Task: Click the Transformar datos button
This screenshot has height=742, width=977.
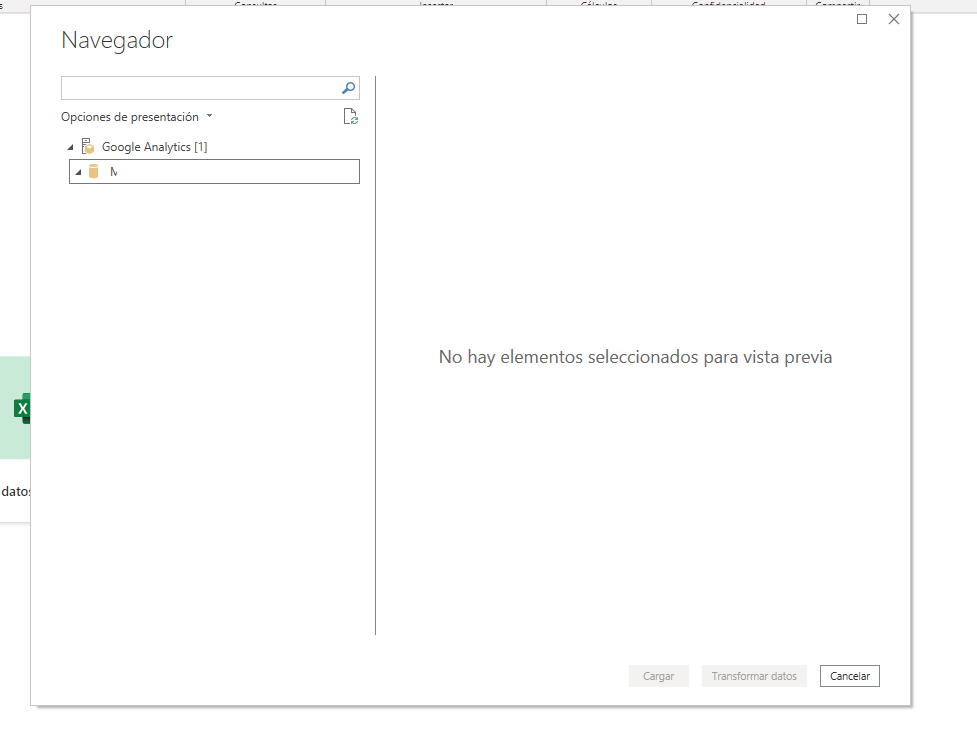Action: pos(754,676)
